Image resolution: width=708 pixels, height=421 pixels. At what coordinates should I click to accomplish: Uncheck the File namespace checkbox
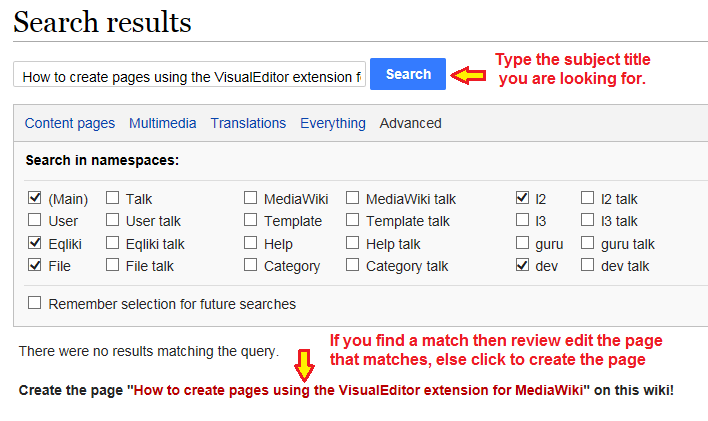(x=35, y=265)
